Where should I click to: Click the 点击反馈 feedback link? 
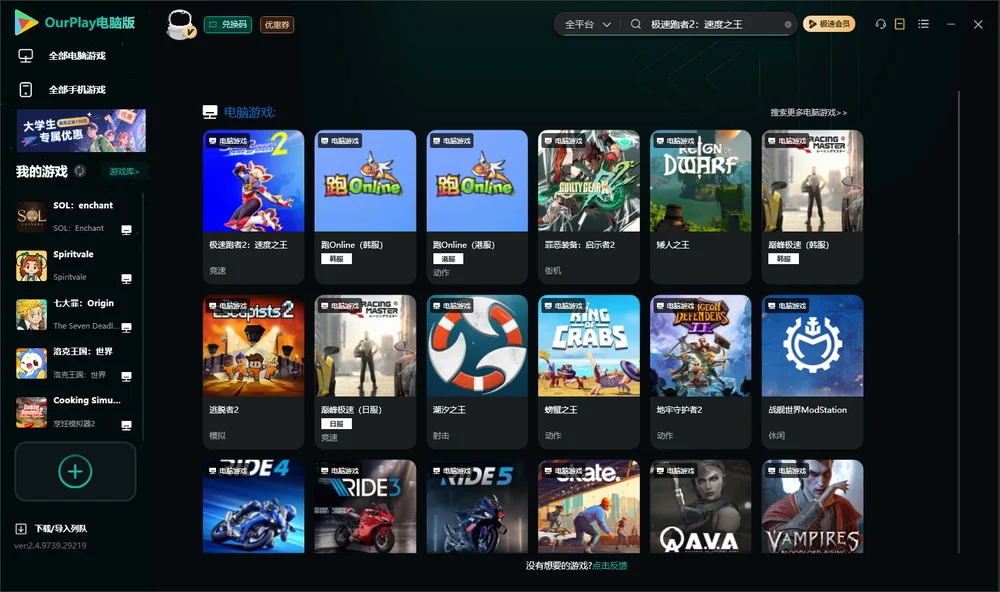[x=610, y=566]
